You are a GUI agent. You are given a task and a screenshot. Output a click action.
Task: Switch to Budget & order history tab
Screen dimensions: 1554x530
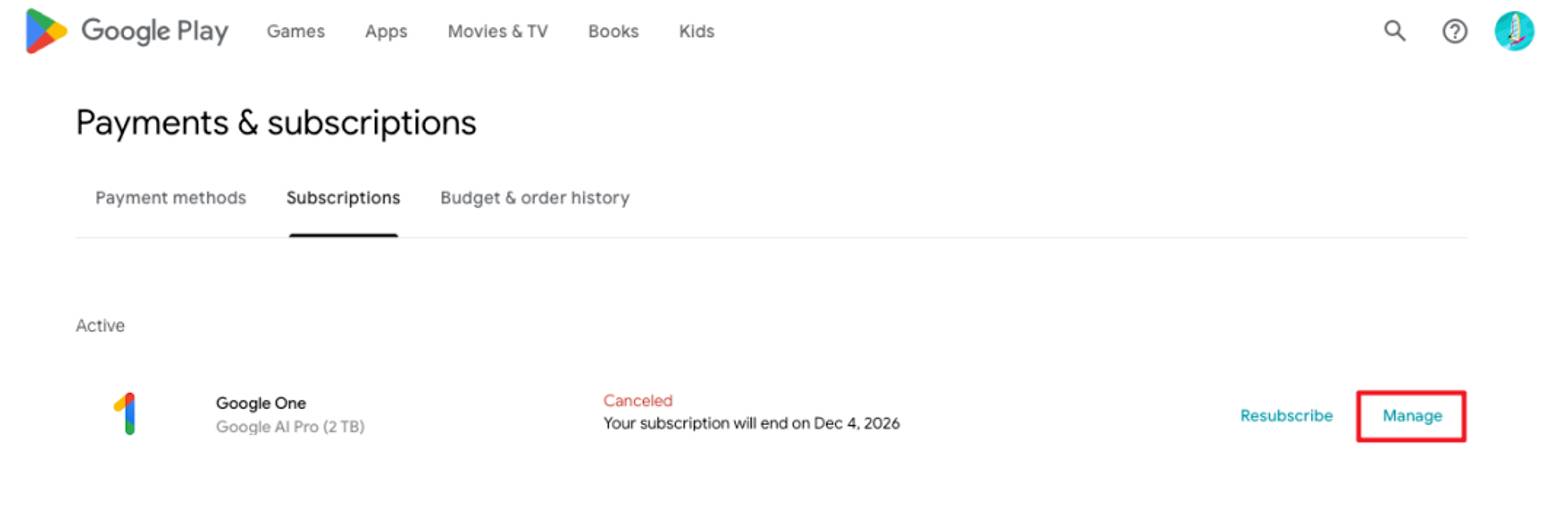coord(534,198)
